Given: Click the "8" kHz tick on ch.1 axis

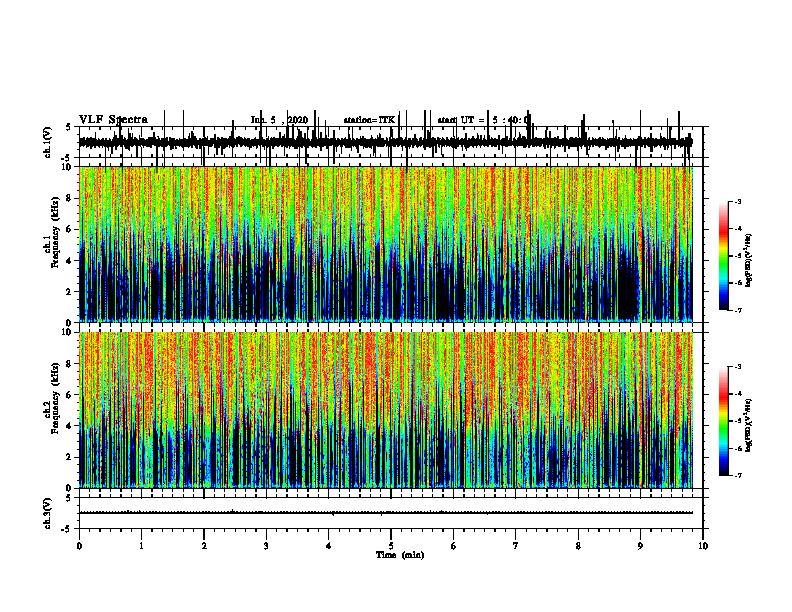Looking at the screenshot, I should click(70, 198).
